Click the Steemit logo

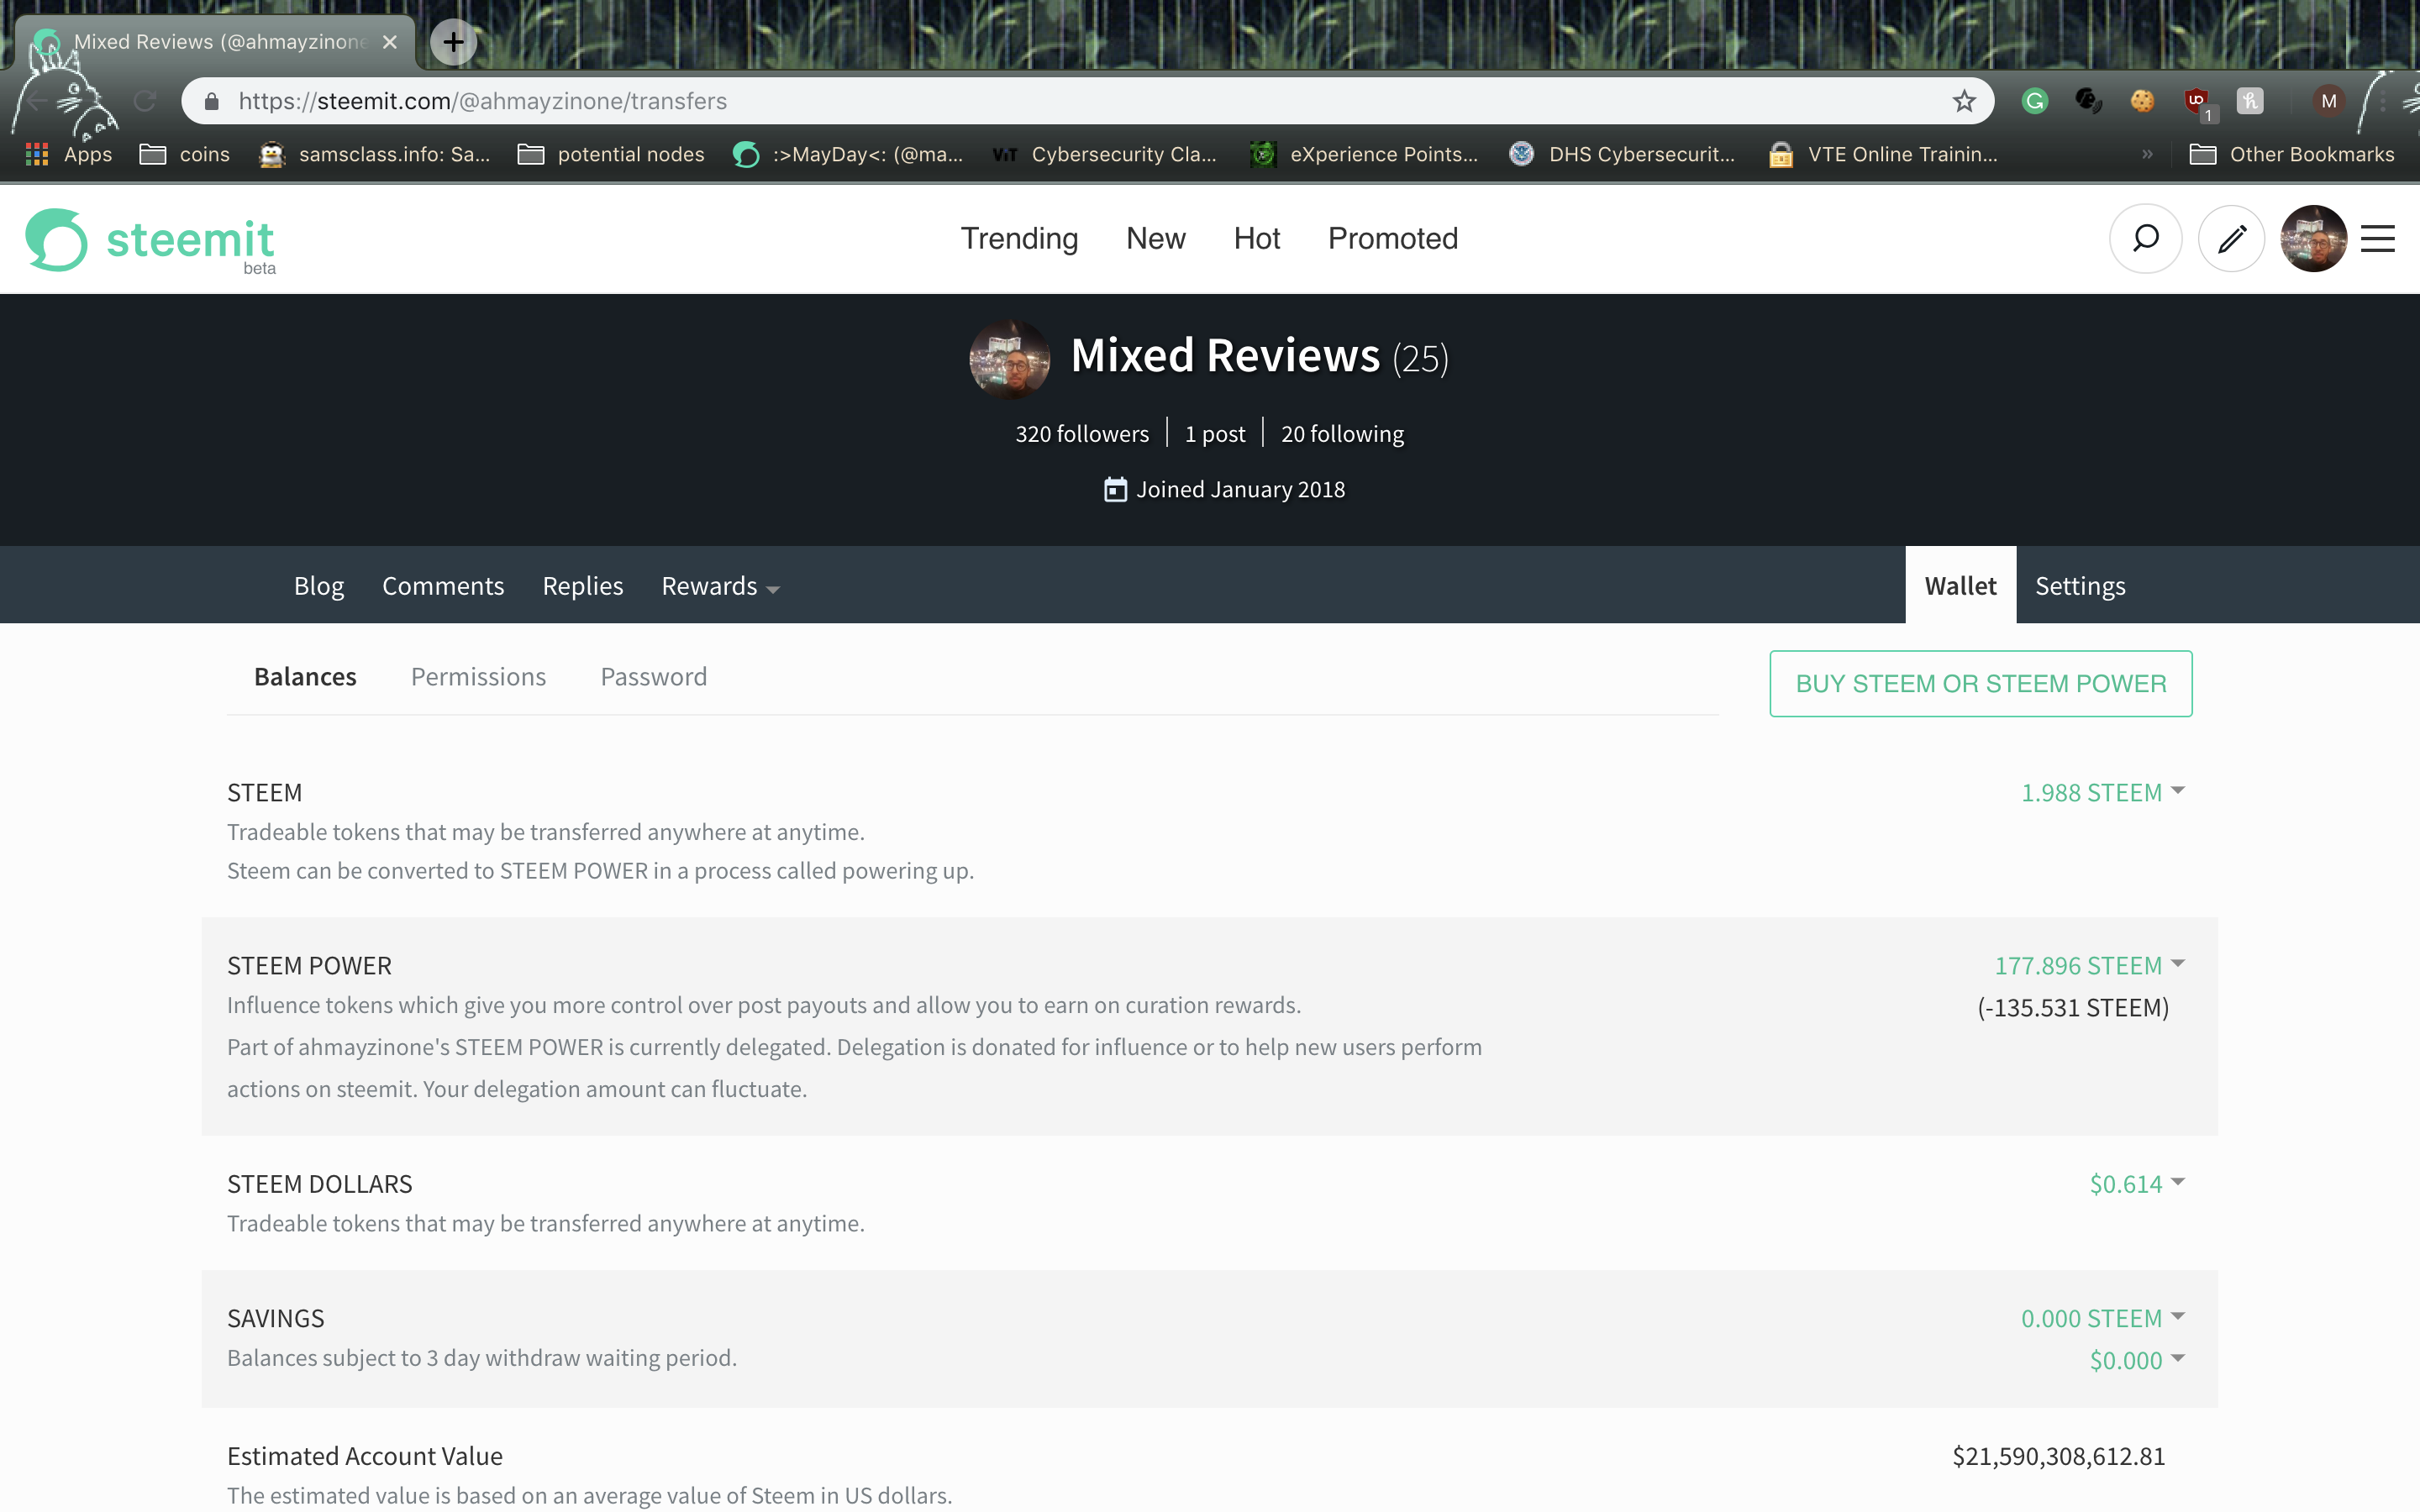point(150,240)
